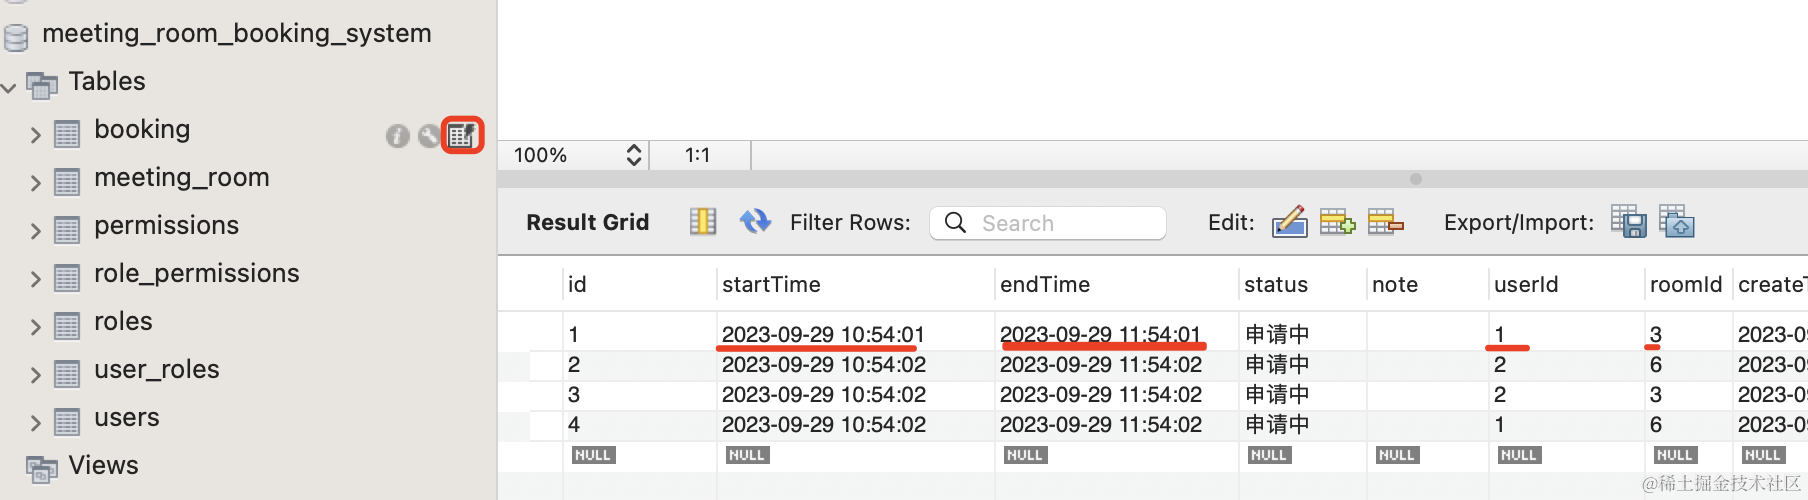Export recordset to external file icon
Screen dimensions: 1808x500
click(x=1628, y=221)
